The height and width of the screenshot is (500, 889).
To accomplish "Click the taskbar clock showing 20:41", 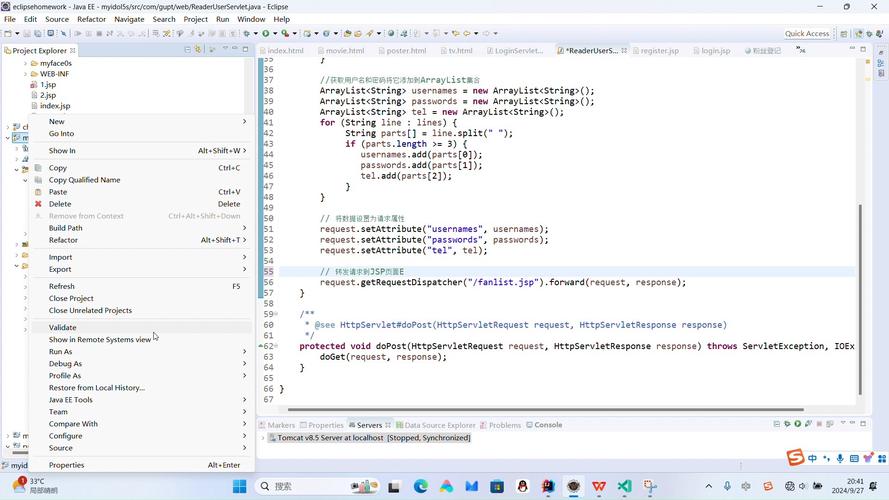I will pyautogui.click(x=848, y=486).
